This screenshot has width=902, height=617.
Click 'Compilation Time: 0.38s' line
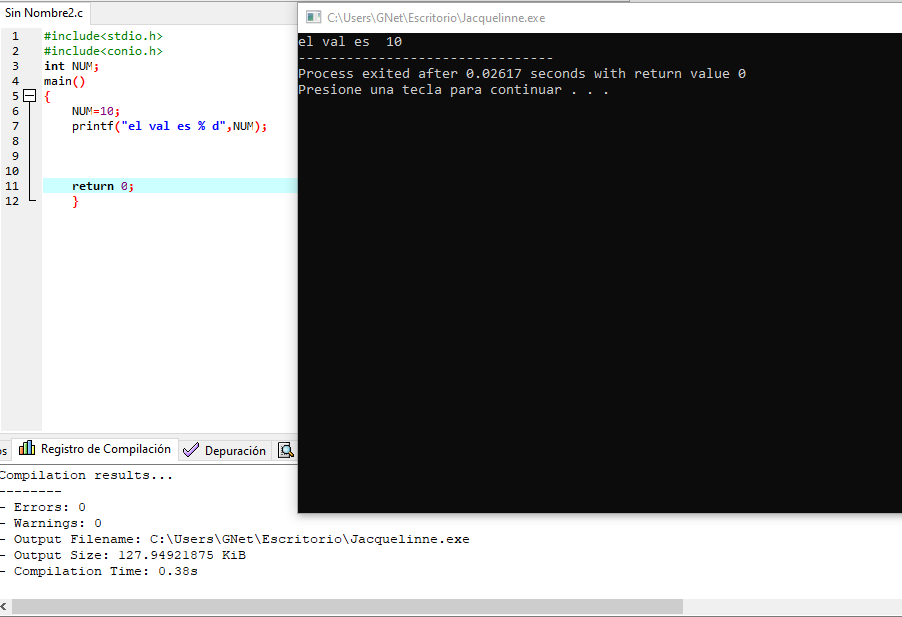99,572
